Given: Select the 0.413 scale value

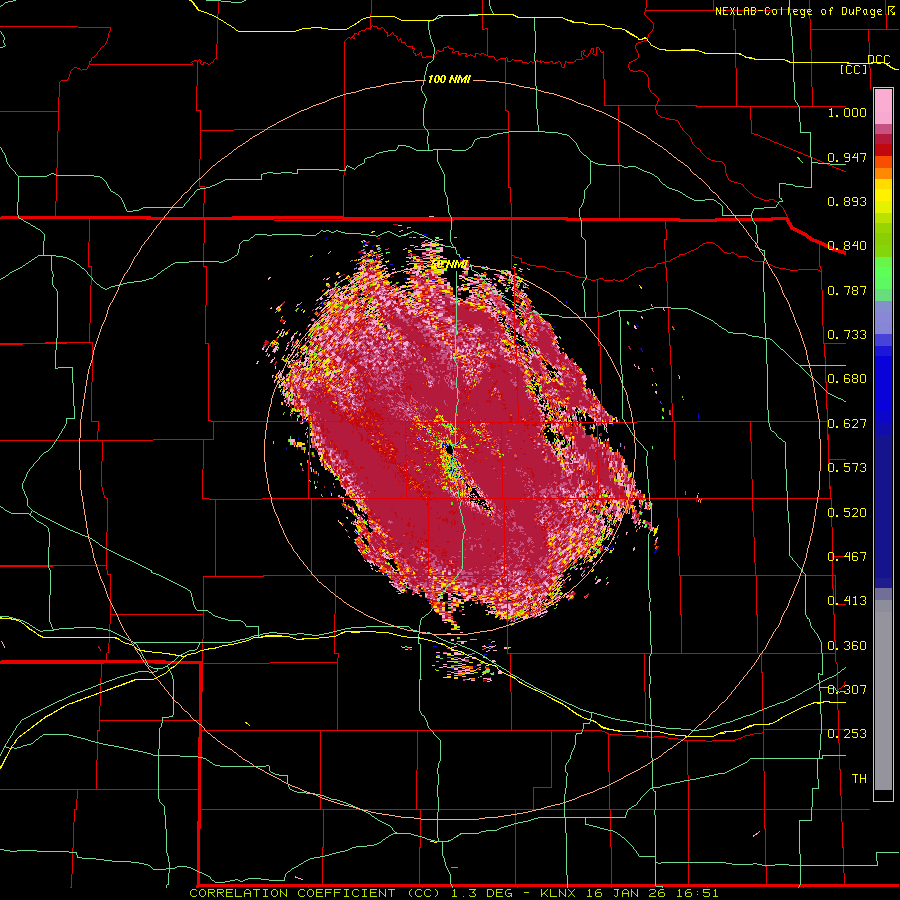Looking at the screenshot, I should click(847, 601).
